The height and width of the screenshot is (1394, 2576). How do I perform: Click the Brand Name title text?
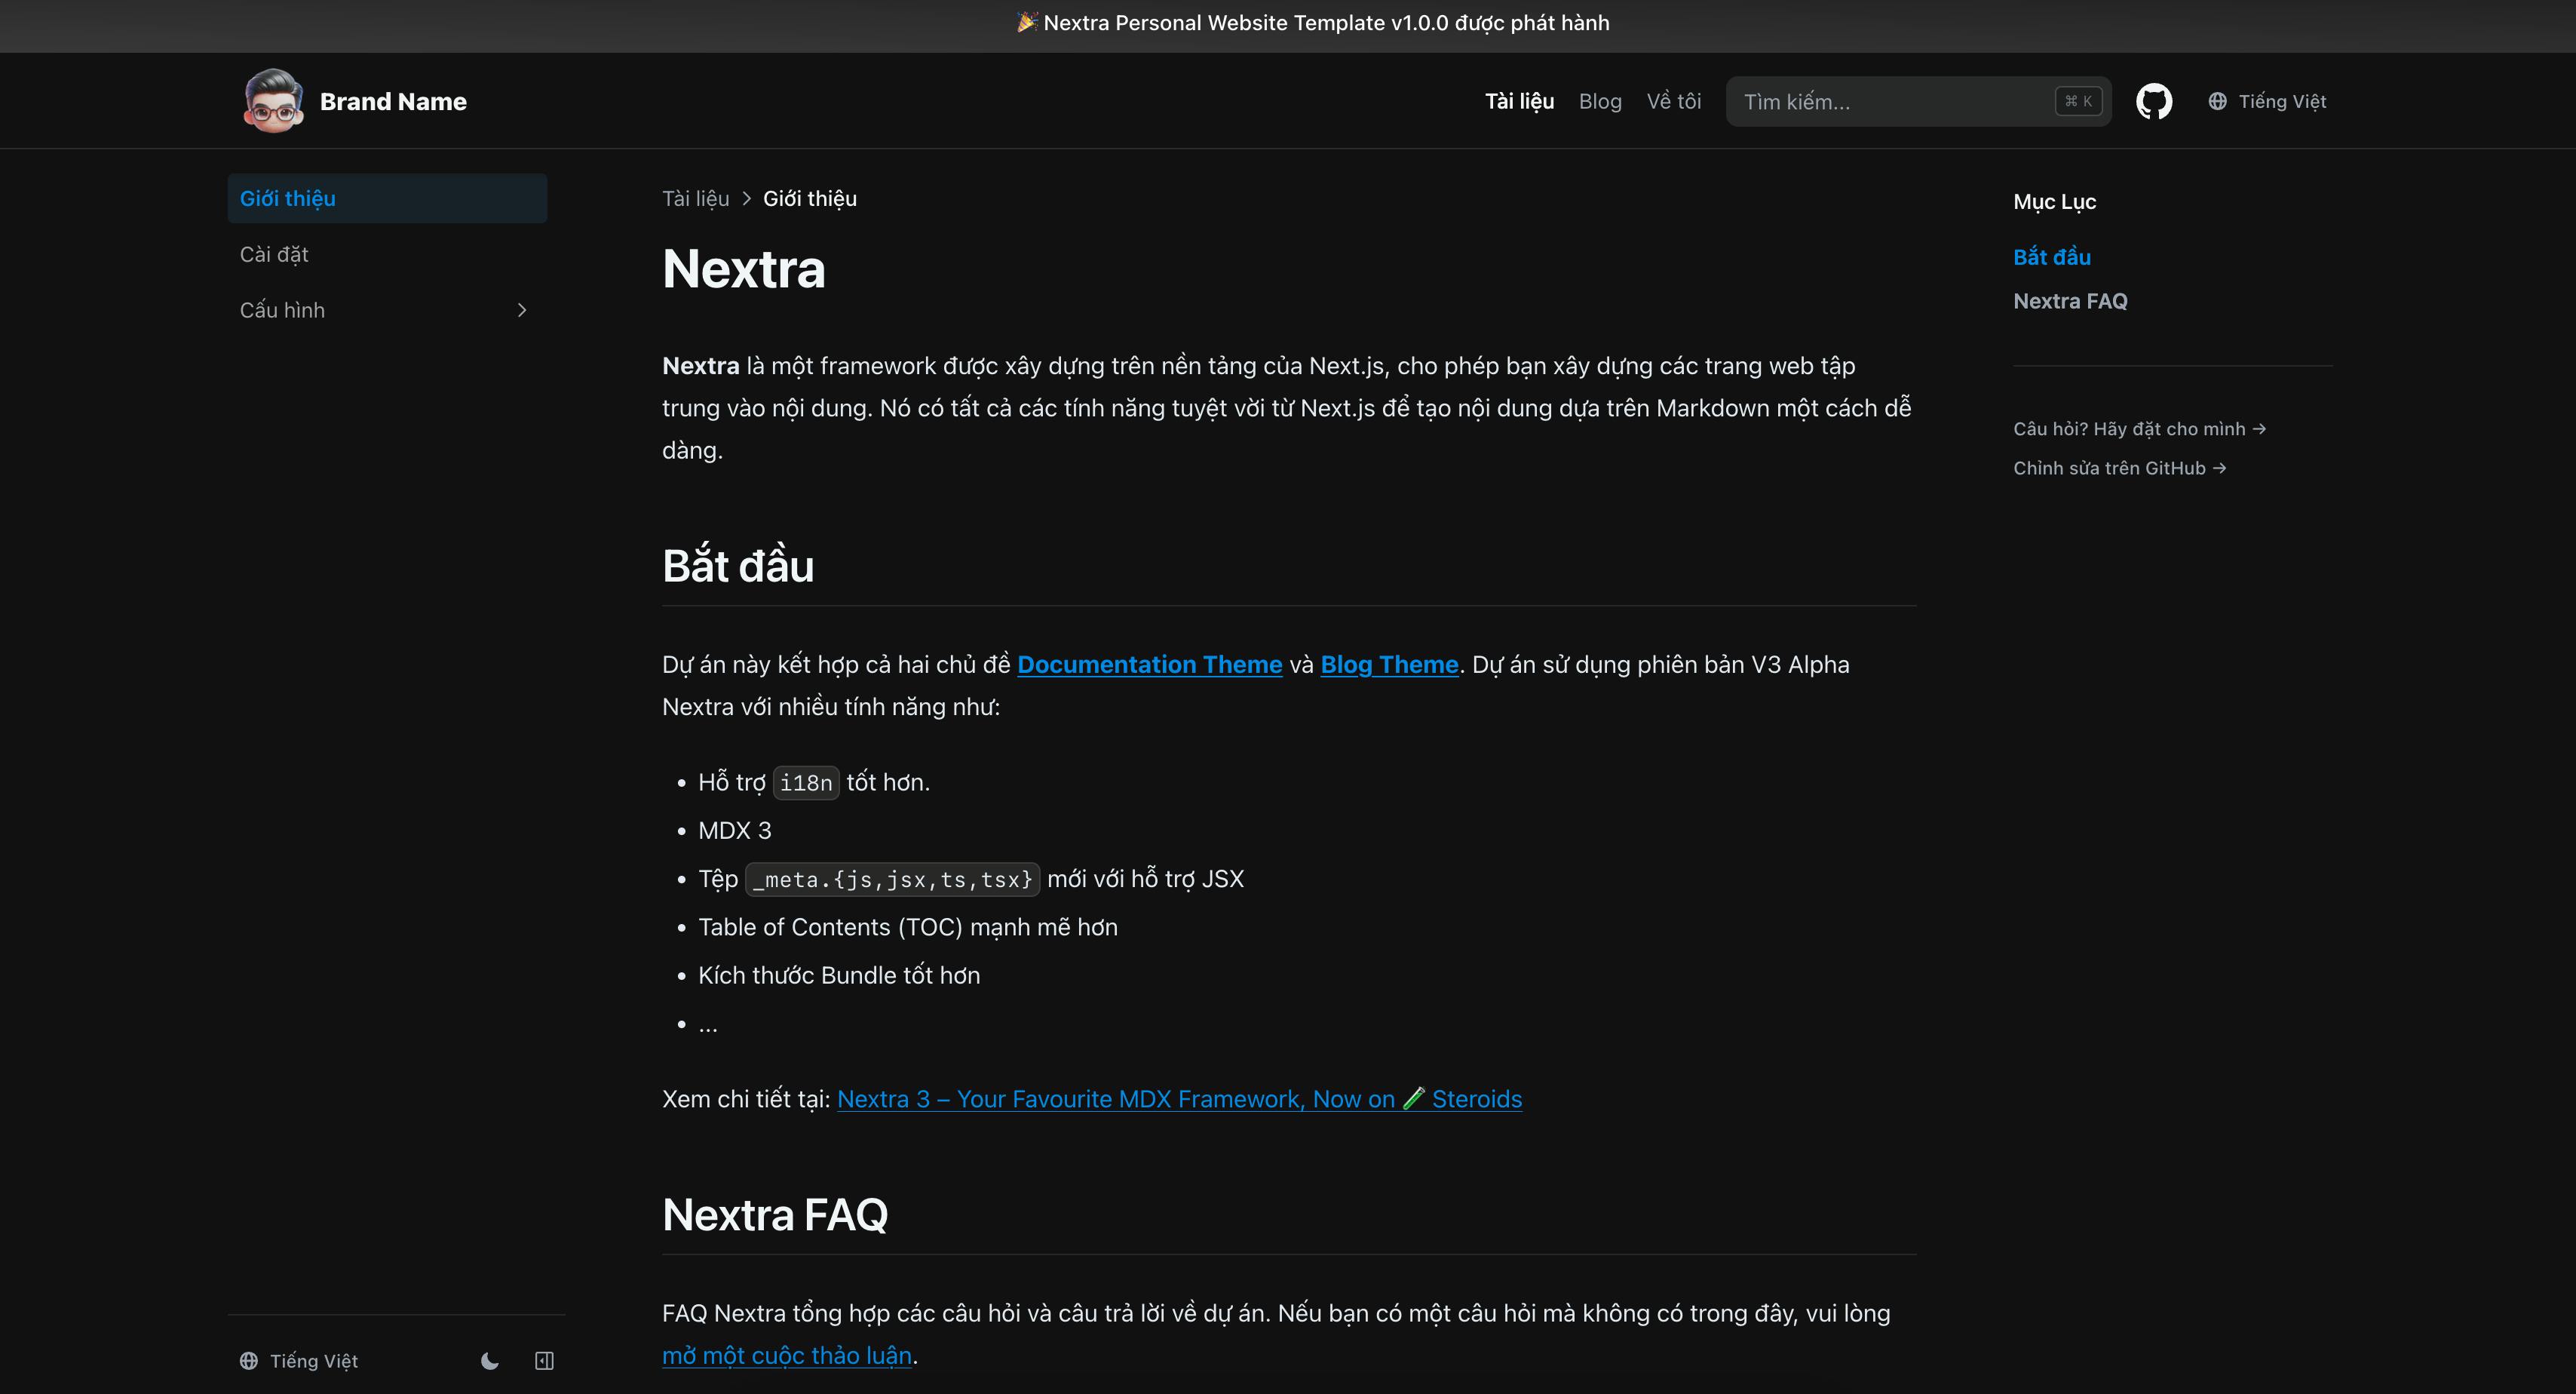tap(393, 101)
